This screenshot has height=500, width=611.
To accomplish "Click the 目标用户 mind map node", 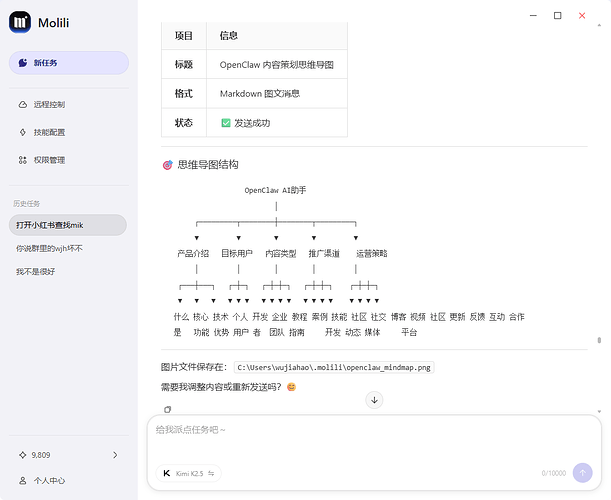I will coord(237,254).
